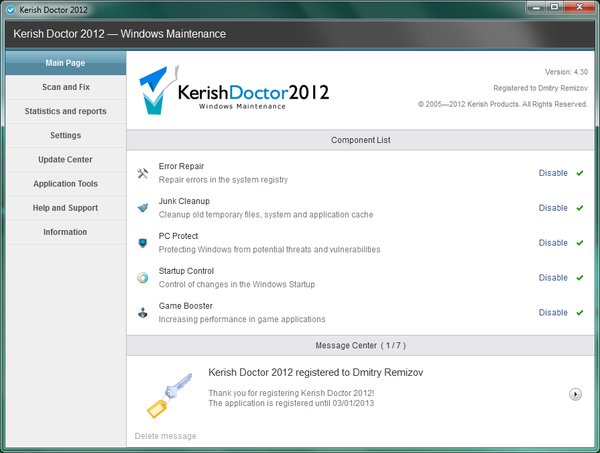The image size is (600, 453).
Task: Open Statistics and reports
Action: pyautogui.click(x=66, y=111)
